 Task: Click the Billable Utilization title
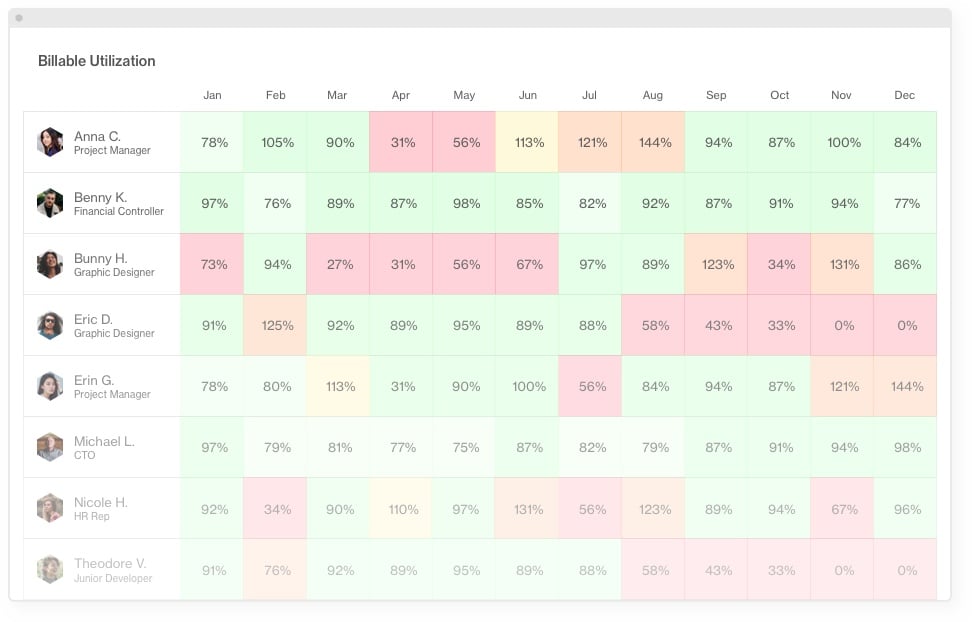(97, 61)
